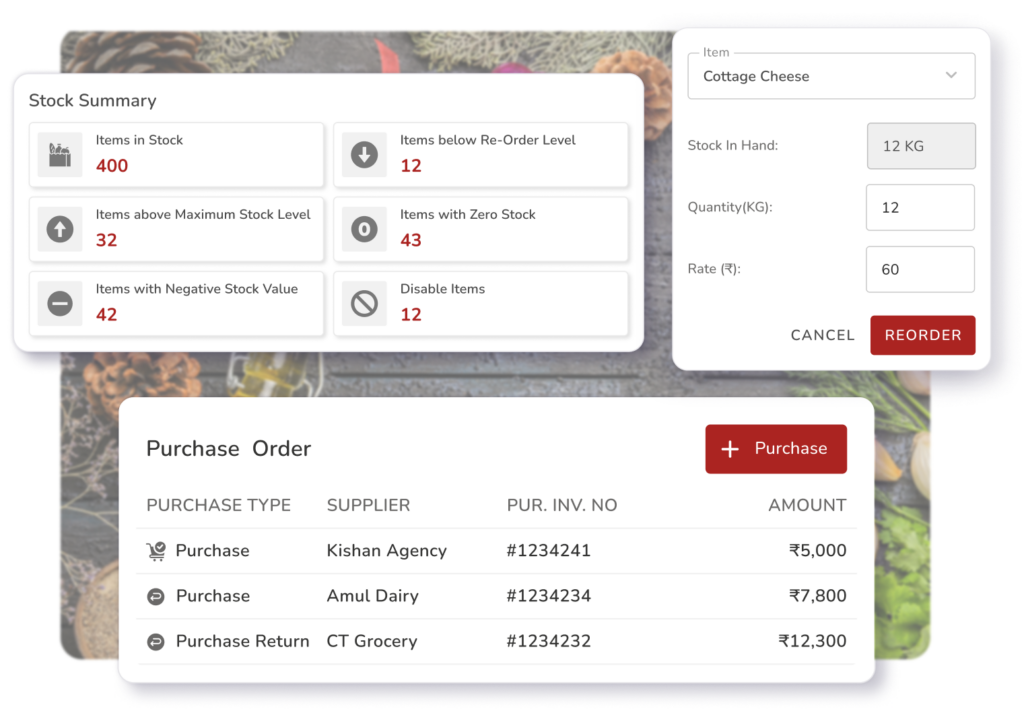Focus the Quantity(KG) input field
Image resolution: width=1024 pixels, height=709 pixels.
coord(919,208)
